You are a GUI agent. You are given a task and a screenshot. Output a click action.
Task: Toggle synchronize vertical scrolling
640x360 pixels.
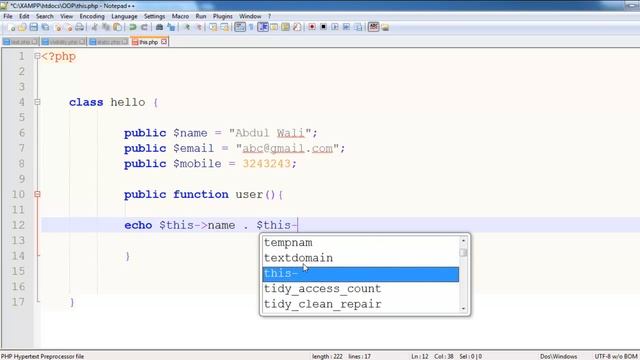[213, 27]
